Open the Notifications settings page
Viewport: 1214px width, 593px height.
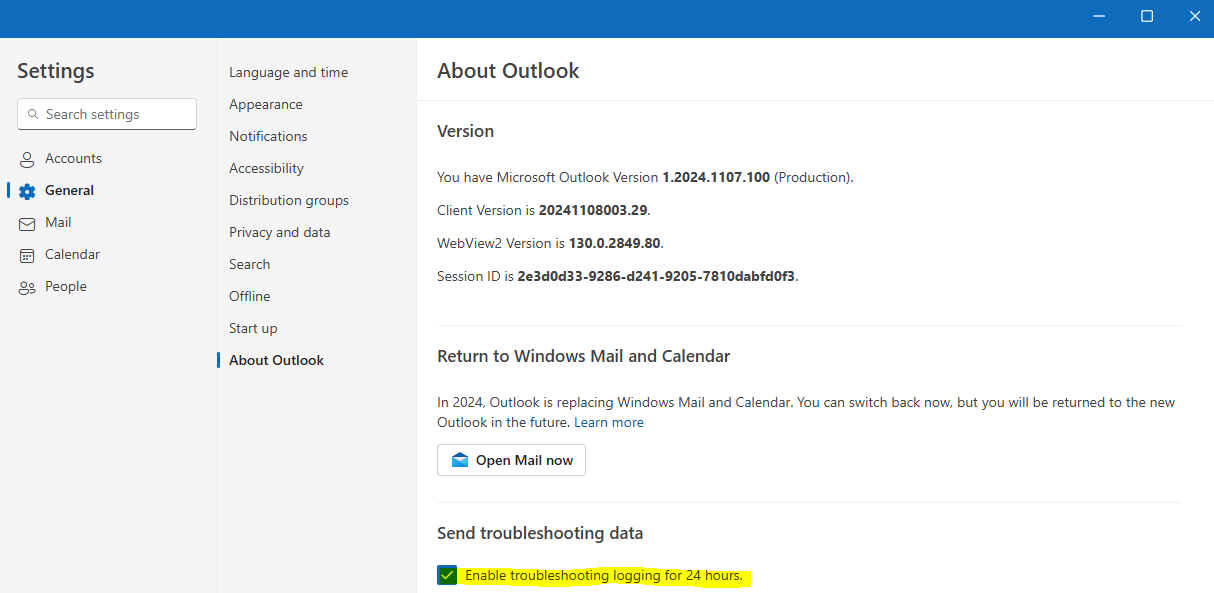pyautogui.click(x=268, y=136)
